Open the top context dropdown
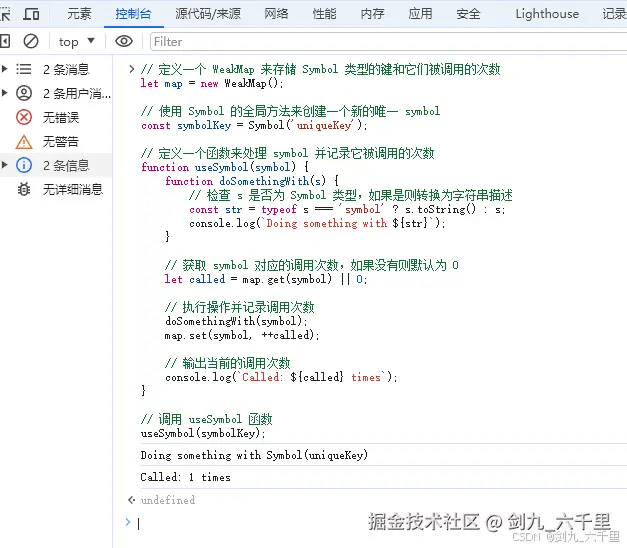 pos(77,42)
